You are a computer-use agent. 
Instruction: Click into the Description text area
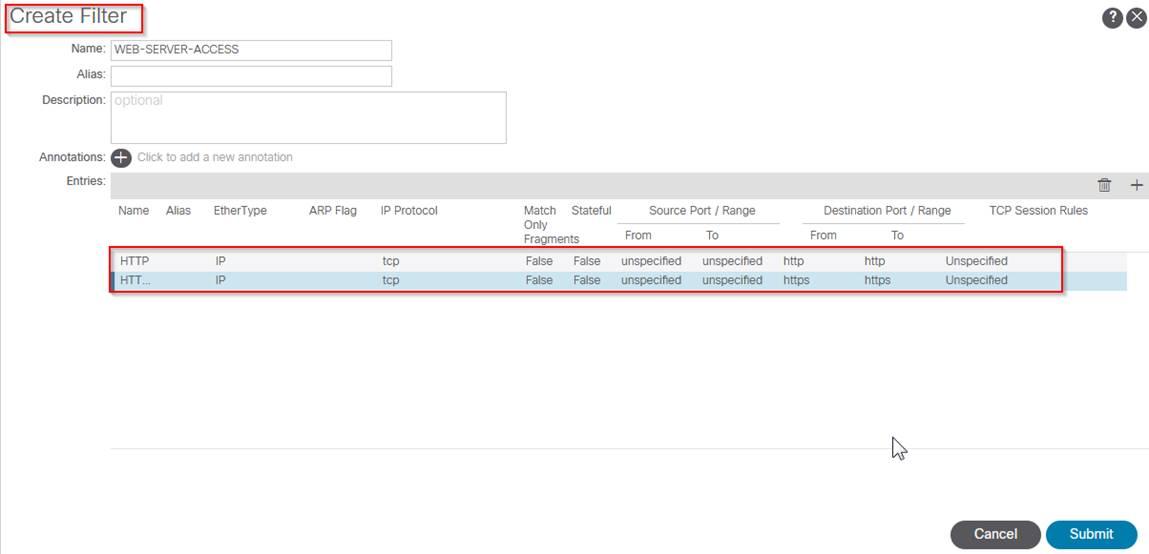coord(309,117)
